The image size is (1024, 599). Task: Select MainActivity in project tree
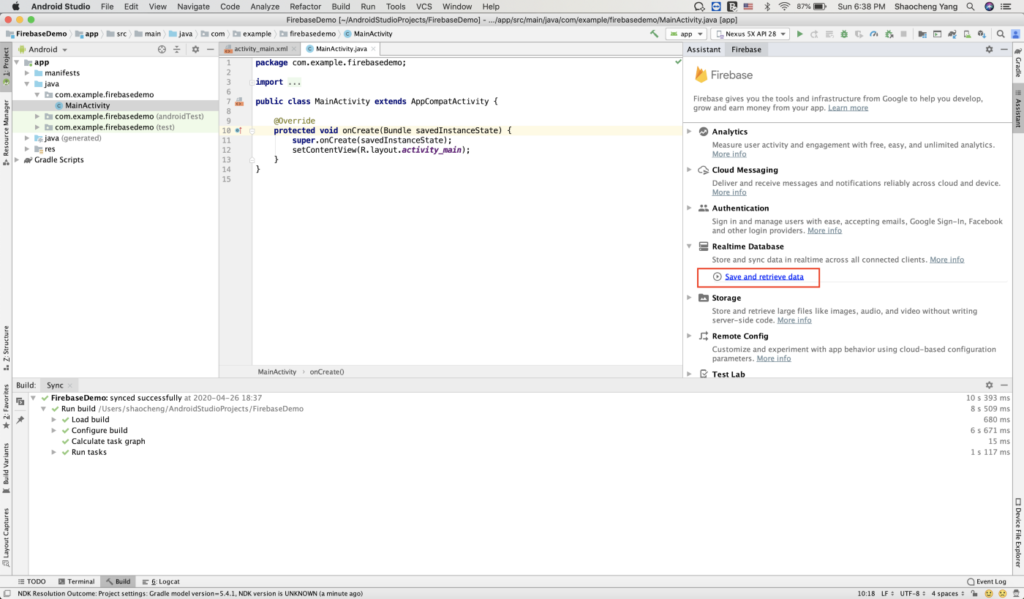(x=88, y=106)
